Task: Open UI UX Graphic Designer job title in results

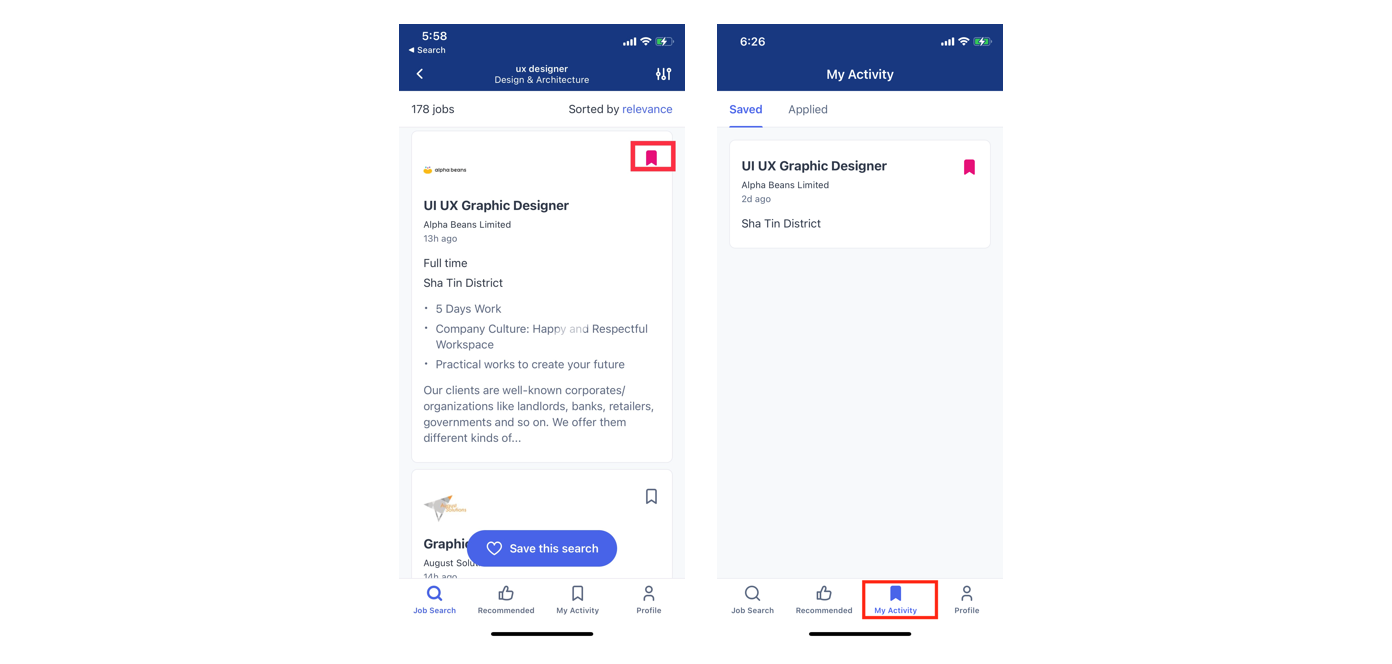Action: pyautogui.click(x=496, y=205)
